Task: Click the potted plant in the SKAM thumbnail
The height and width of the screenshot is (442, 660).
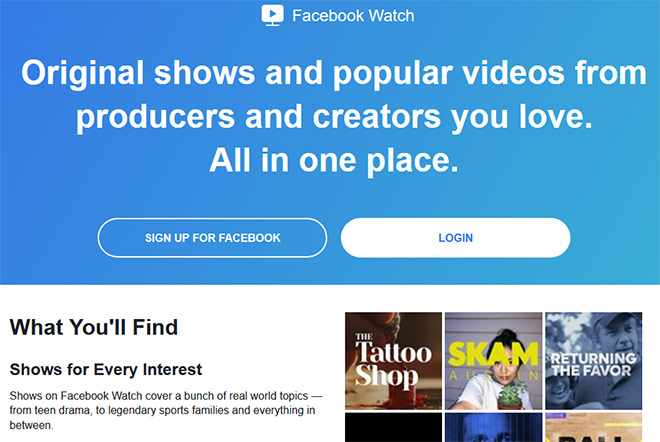Action: point(511,396)
